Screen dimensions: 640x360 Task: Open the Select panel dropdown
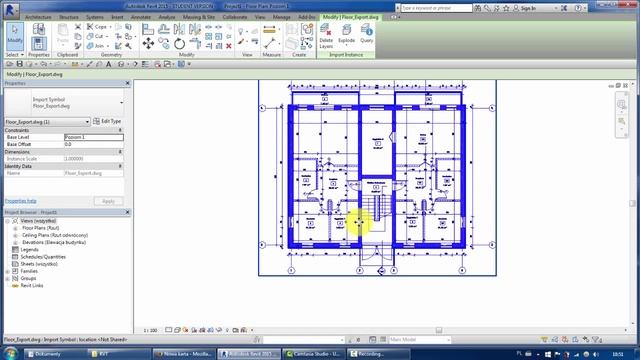(15, 55)
